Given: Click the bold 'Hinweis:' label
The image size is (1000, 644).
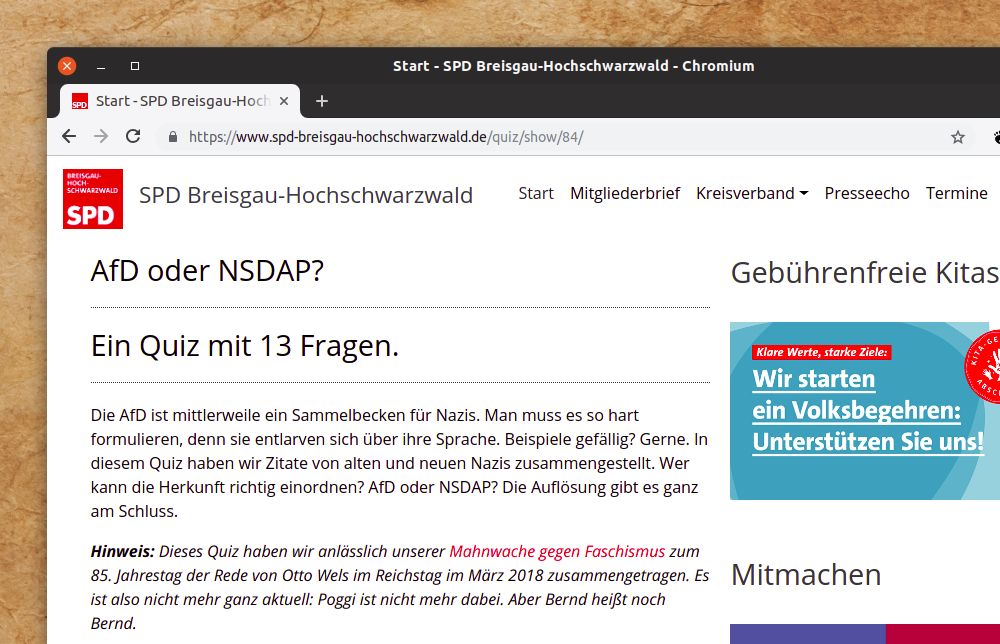Looking at the screenshot, I should coord(122,552).
